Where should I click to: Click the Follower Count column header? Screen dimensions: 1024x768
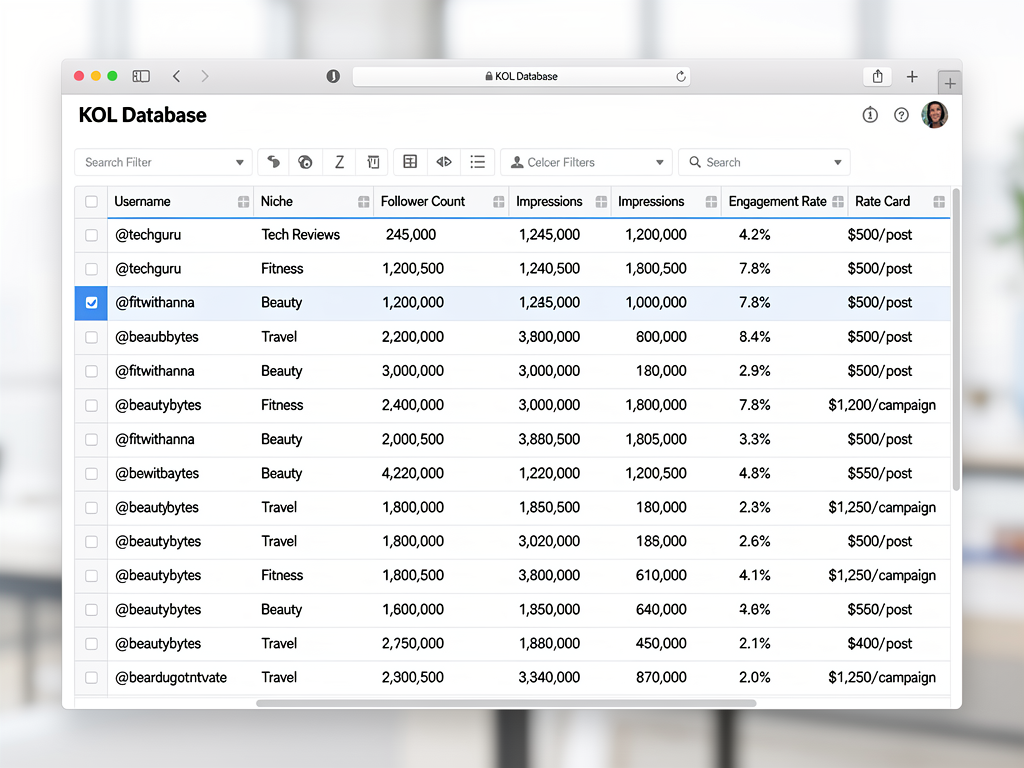pos(424,200)
